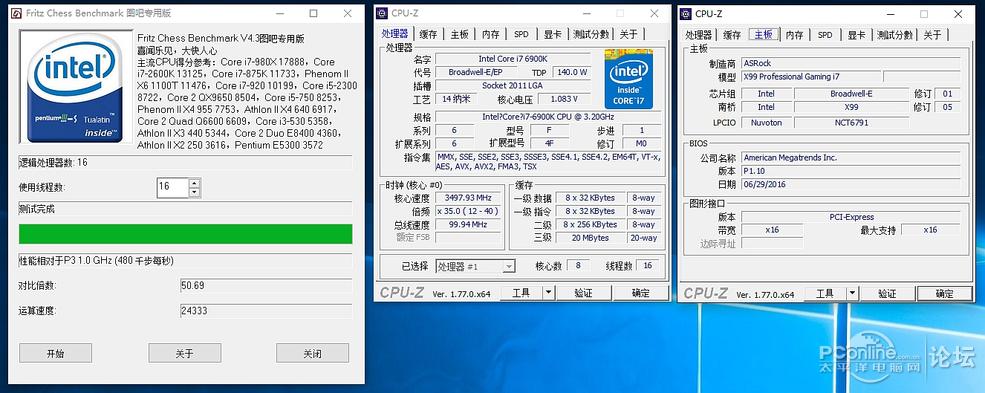Image resolution: width=985 pixels, height=393 pixels.
Task: Click graphic interface version PCI-Express
Action: [x=851, y=217]
